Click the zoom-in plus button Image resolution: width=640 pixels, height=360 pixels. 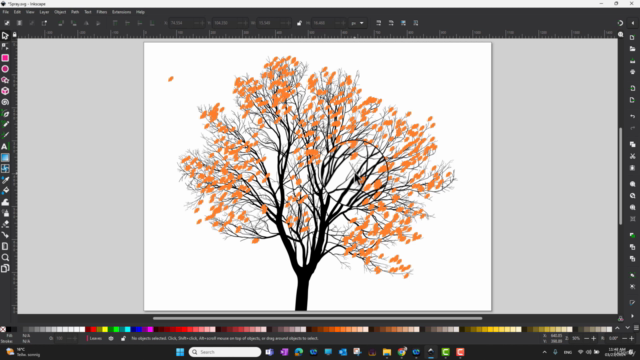pyautogui.click(x=593, y=338)
